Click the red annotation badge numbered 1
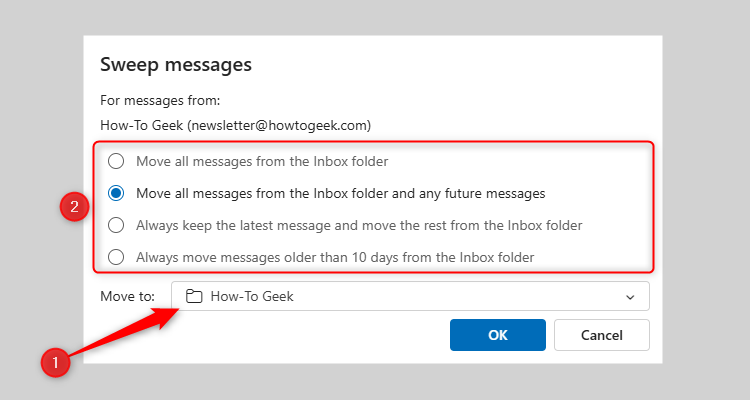The width and height of the screenshot is (750, 400). (x=56, y=362)
